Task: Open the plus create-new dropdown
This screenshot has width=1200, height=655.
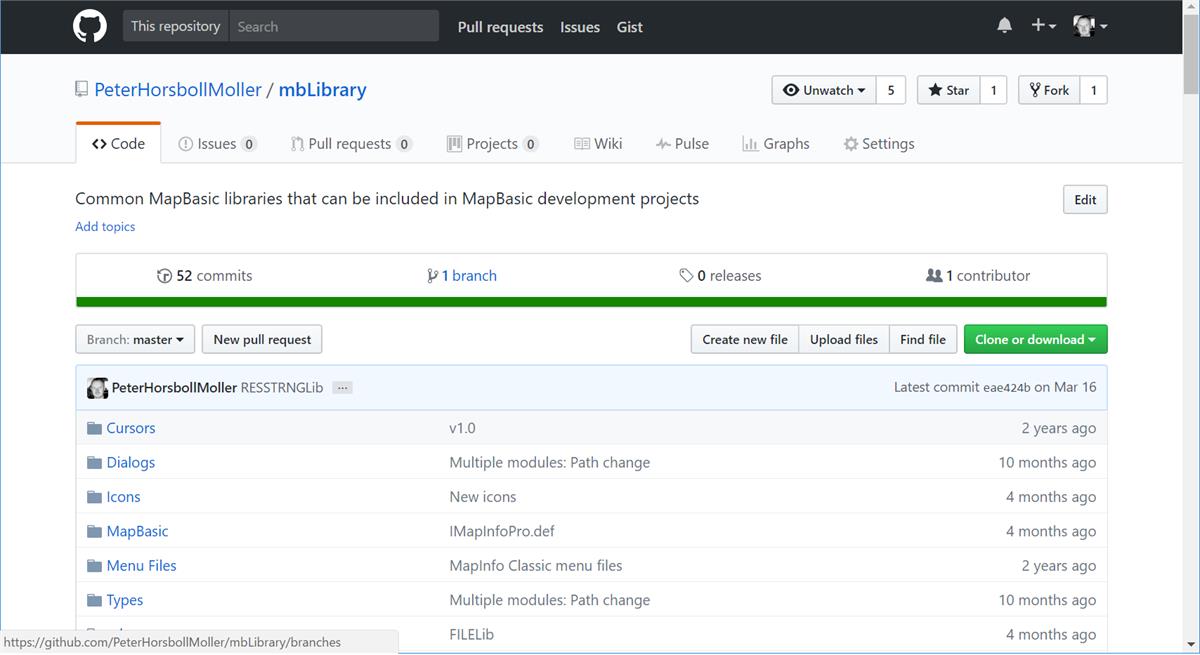Action: [1043, 26]
